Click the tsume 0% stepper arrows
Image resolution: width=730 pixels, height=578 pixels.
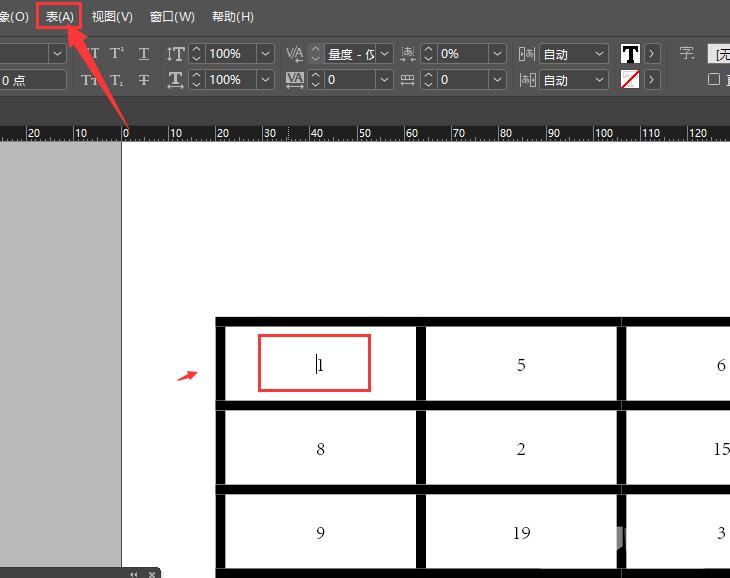pos(428,54)
